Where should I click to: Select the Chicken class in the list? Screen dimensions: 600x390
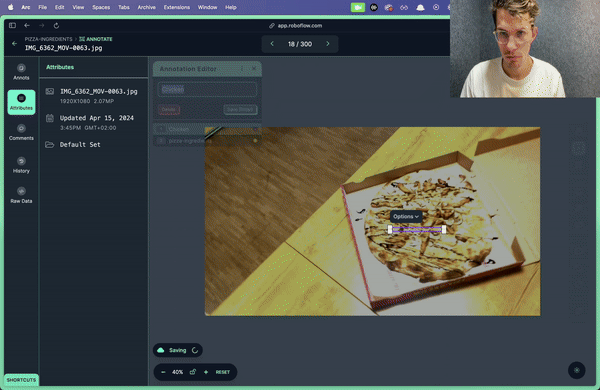click(207, 129)
